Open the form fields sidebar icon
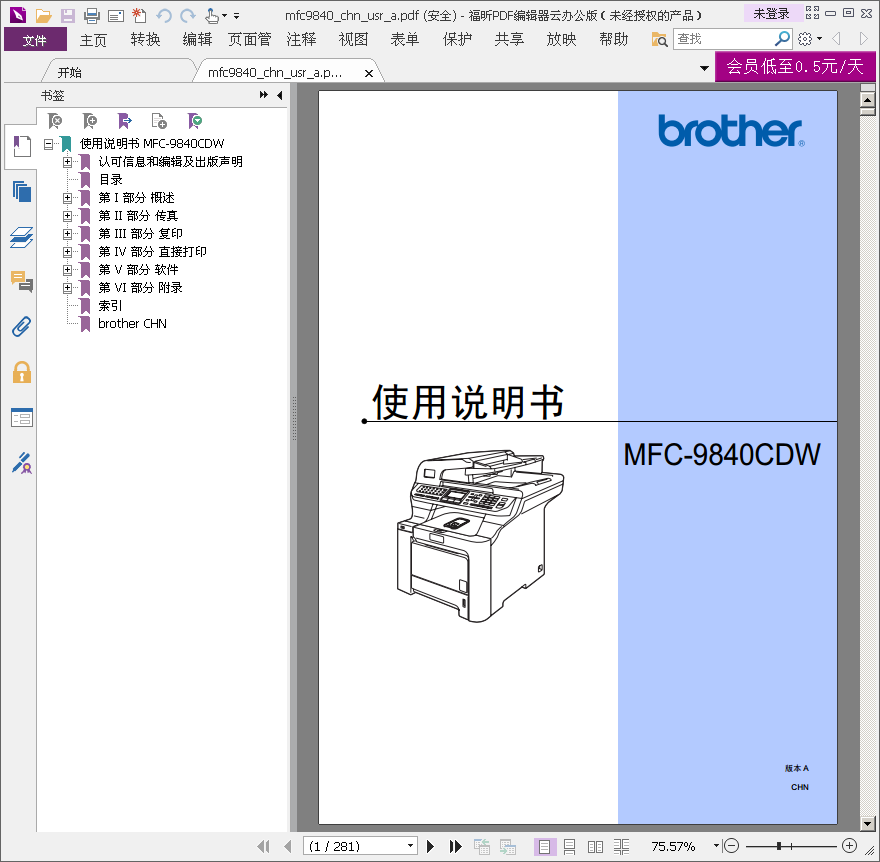The width and height of the screenshot is (880, 862). 21,417
